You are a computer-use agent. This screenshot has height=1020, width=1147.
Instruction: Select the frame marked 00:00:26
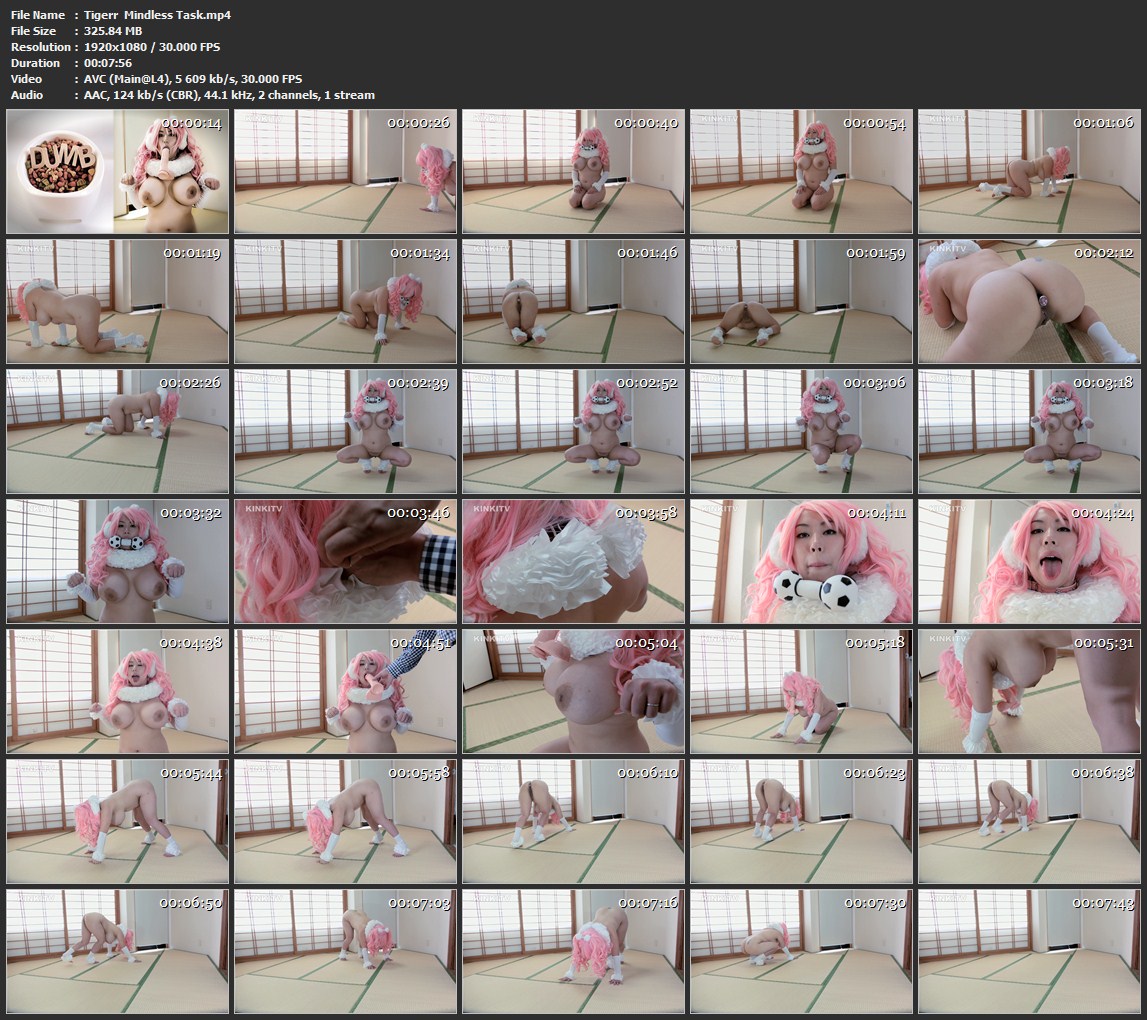tap(346, 172)
